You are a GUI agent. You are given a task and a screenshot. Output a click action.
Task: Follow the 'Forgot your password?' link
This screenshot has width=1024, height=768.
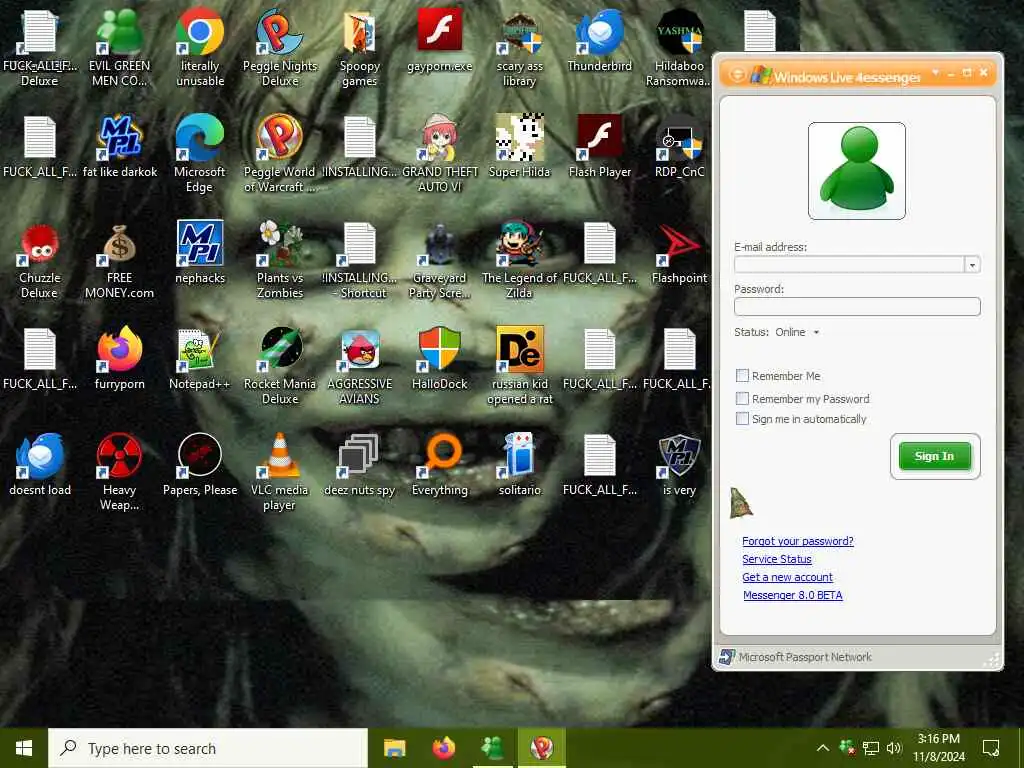click(797, 541)
